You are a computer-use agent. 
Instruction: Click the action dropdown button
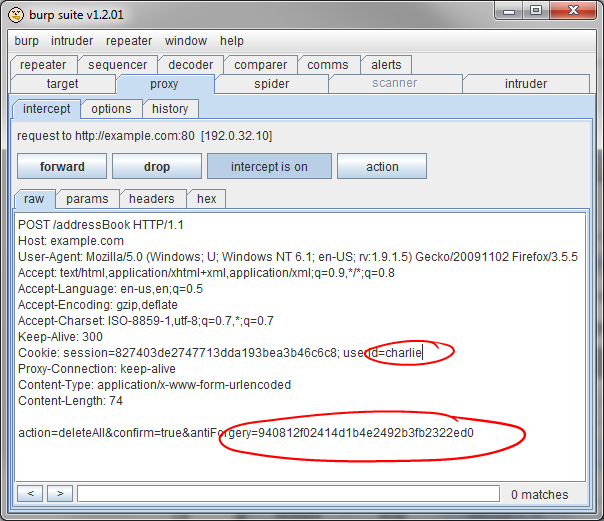tap(382, 167)
